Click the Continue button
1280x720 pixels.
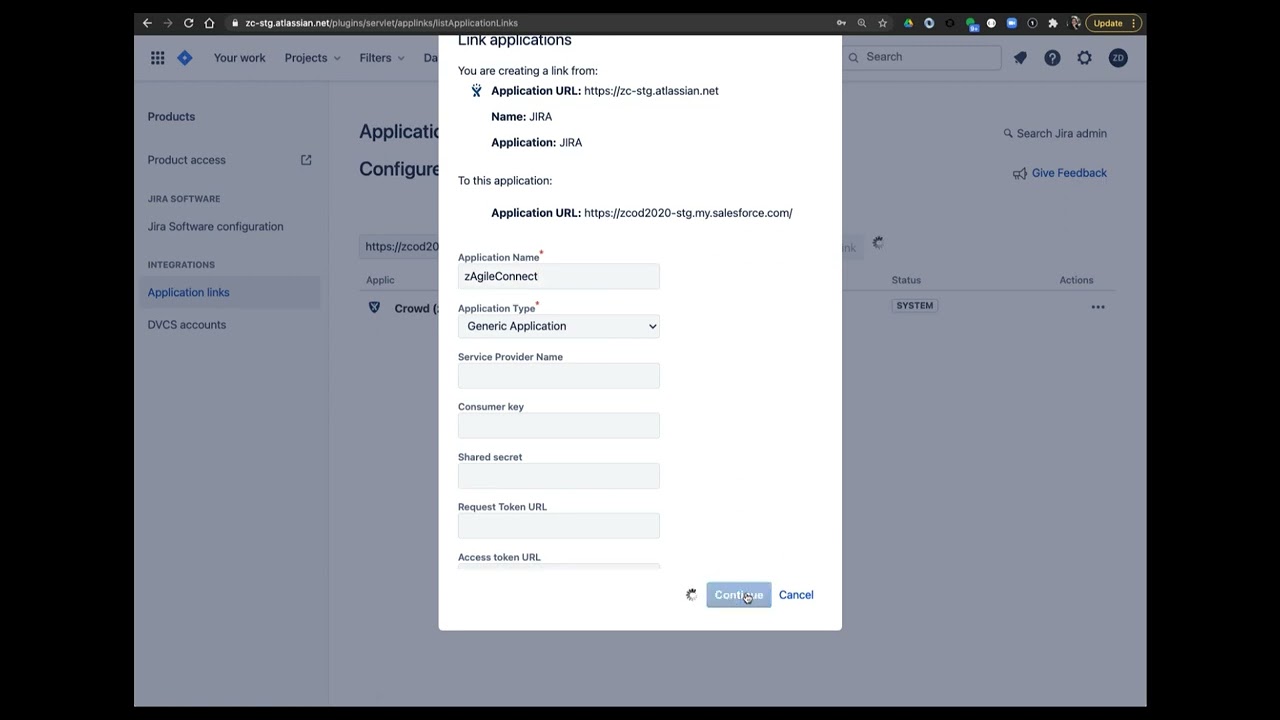738,595
